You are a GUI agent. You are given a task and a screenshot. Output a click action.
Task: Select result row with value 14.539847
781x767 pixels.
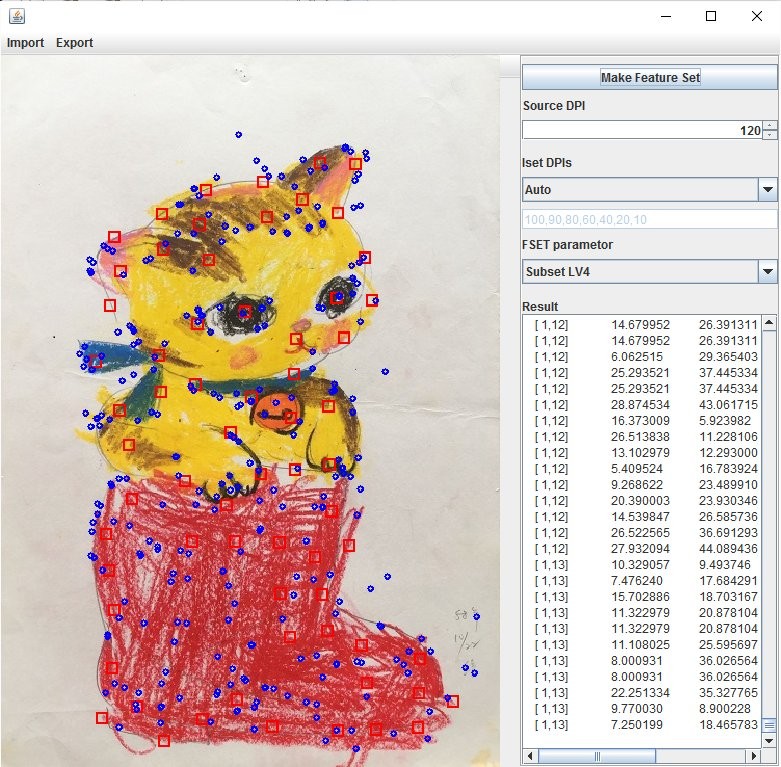tap(643, 517)
